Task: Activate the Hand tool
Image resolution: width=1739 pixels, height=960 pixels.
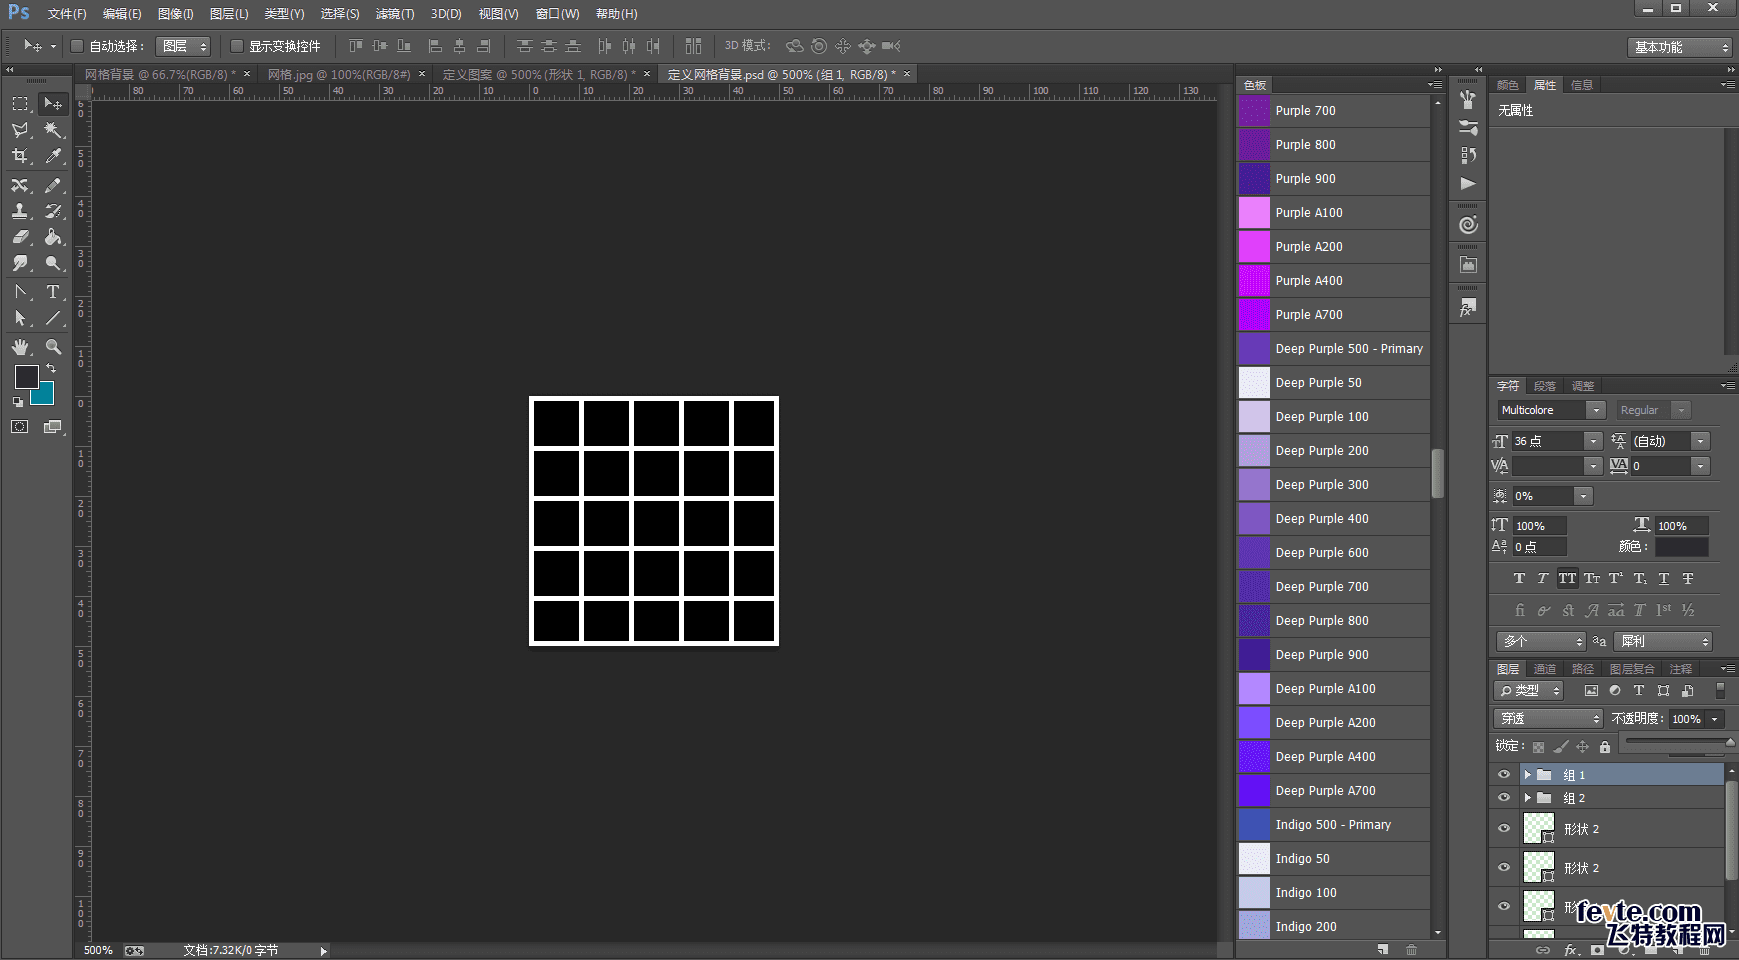Action: (x=20, y=347)
